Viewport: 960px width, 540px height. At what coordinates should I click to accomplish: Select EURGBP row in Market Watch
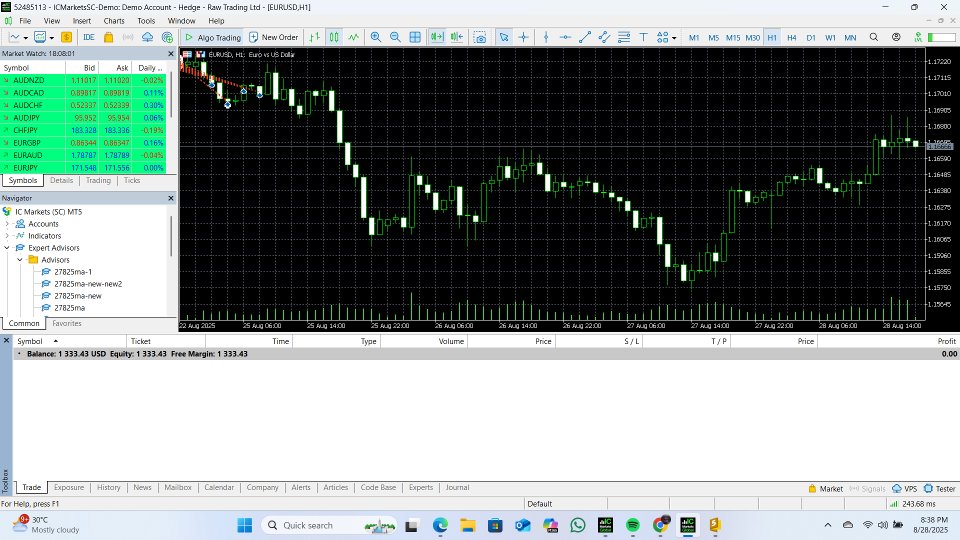click(x=83, y=143)
